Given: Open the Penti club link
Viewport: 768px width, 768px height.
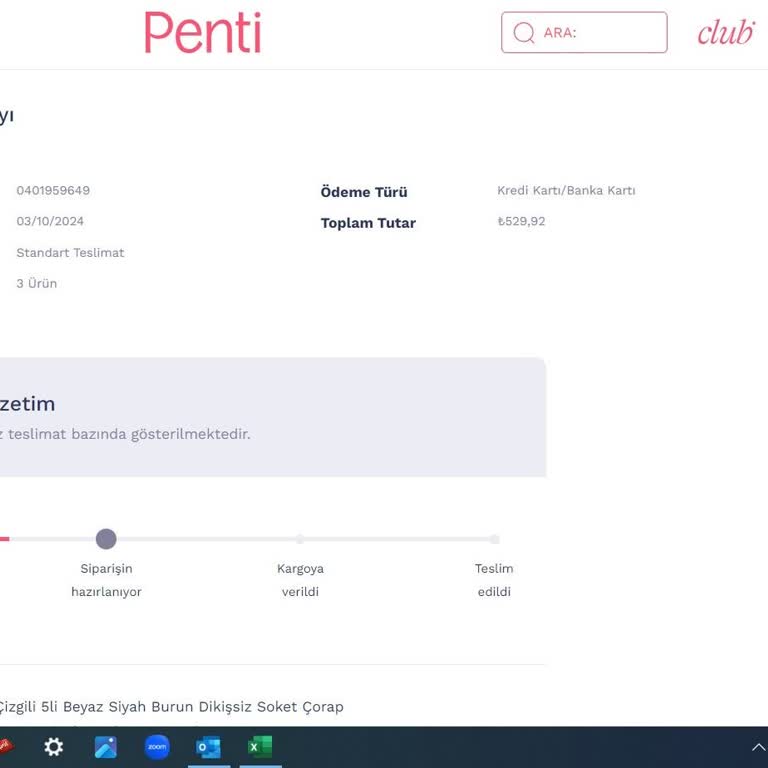Looking at the screenshot, I should 726,32.
